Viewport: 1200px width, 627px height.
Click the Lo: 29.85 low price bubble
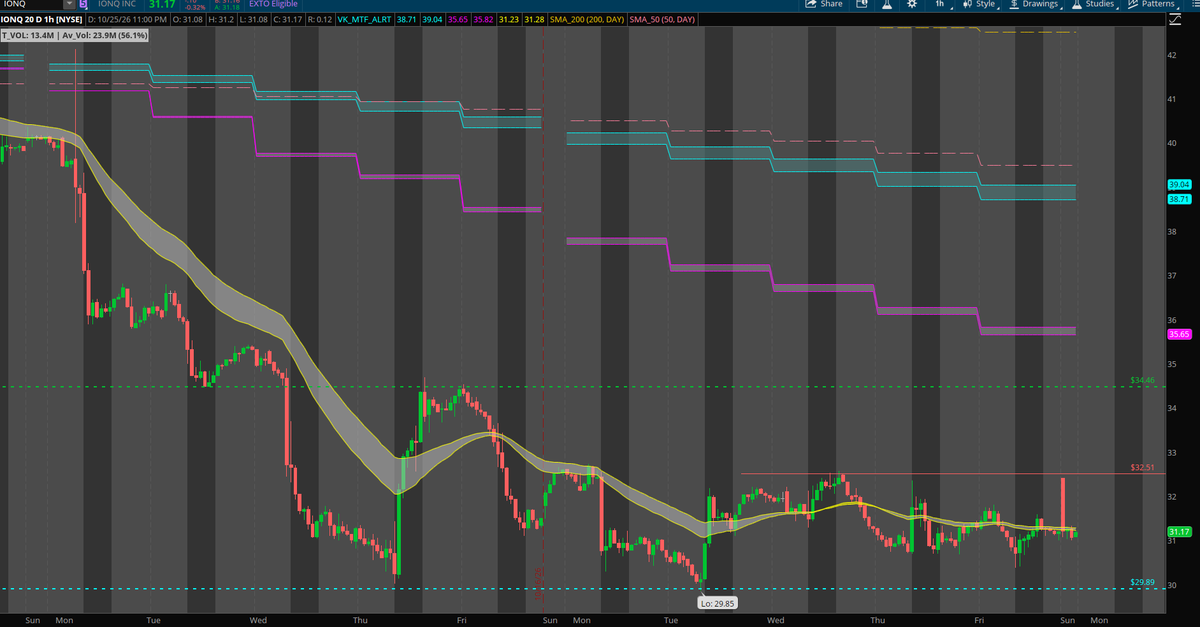pos(717,602)
